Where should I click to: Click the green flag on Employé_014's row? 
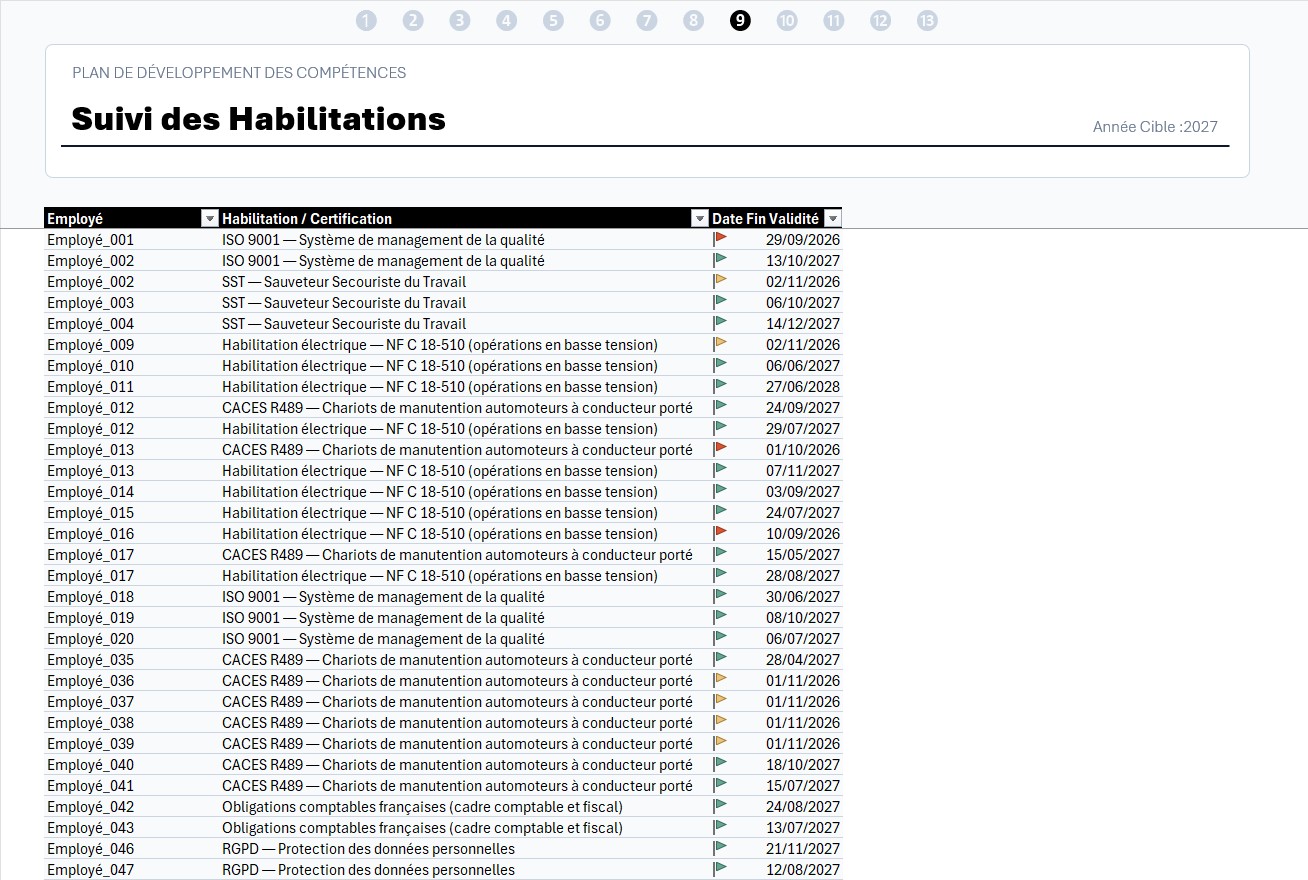click(720, 491)
